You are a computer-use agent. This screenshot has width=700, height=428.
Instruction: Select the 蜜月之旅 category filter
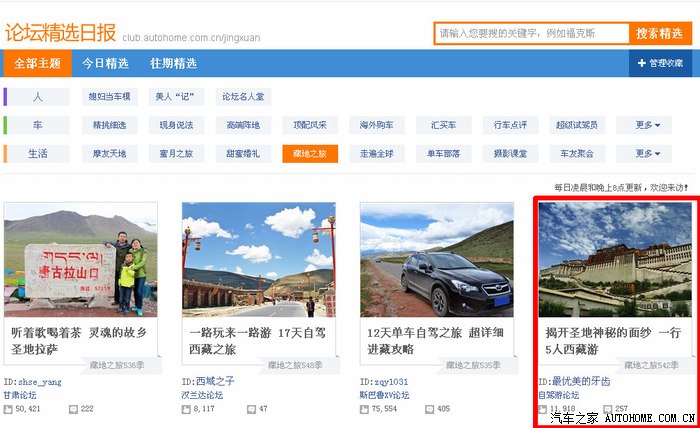click(x=175, y=154)
